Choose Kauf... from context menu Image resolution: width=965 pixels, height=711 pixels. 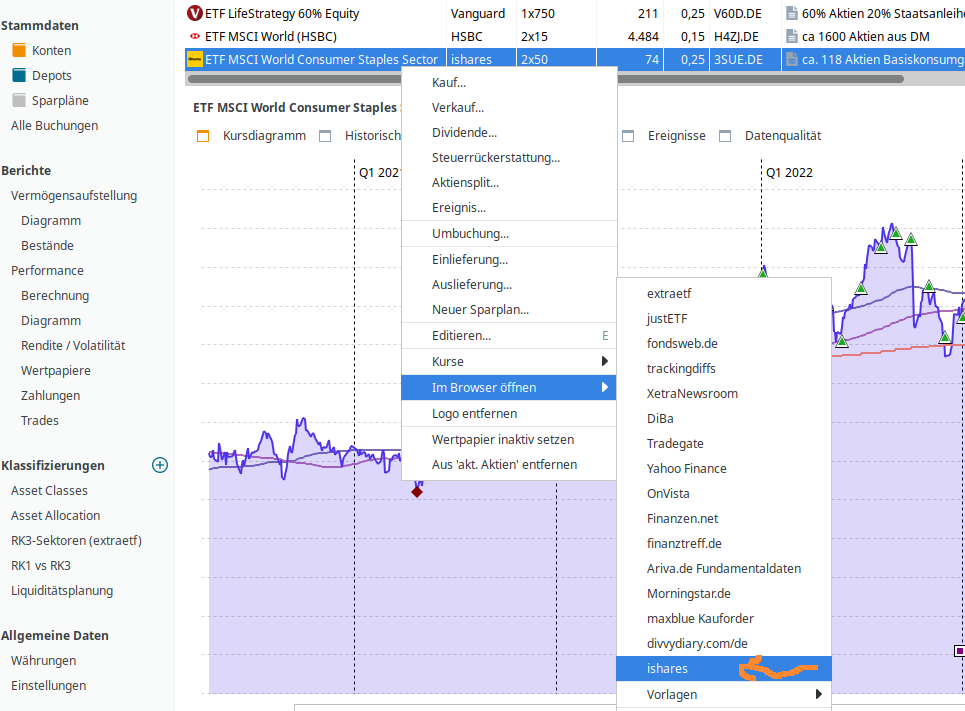point(508,82)
